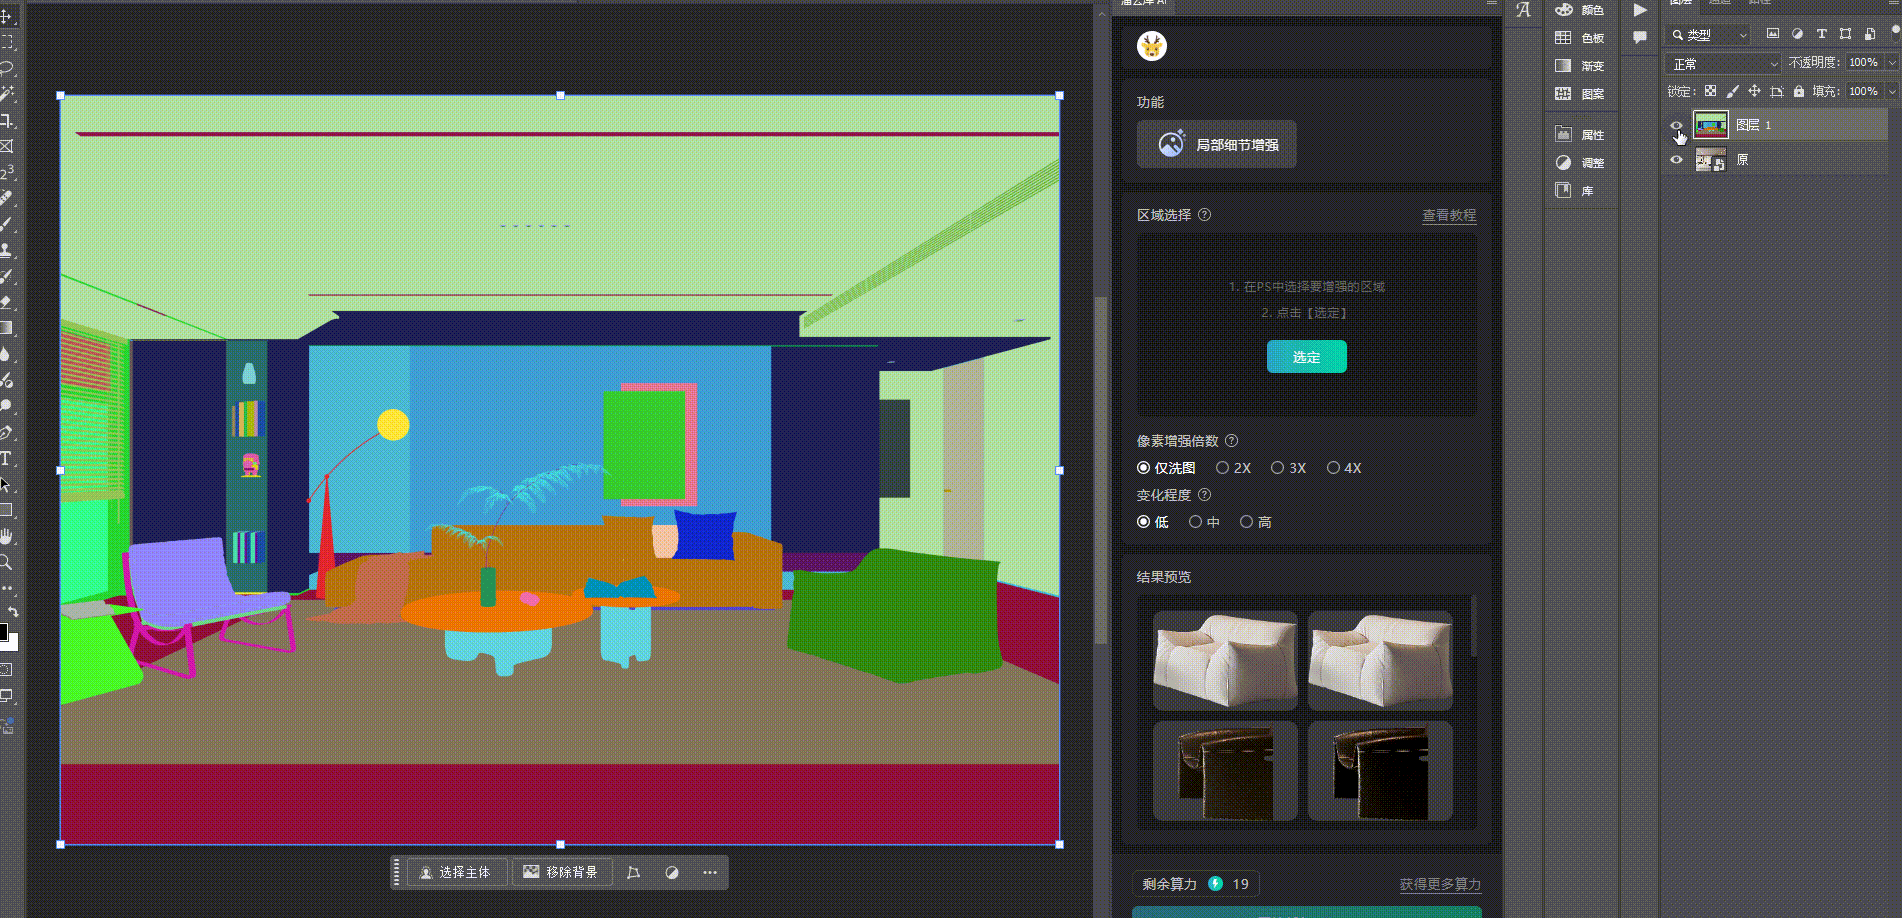The width and height of the screenshot is (1902, 918).
Task: Select the Zoom tool
Action: 7,563
